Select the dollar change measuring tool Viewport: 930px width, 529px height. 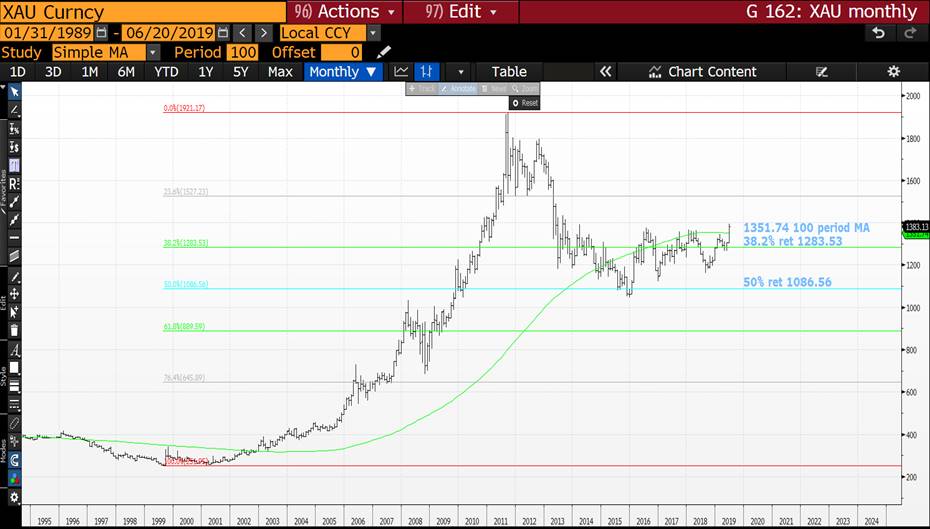pyautogui.click(x=14, y=147)
